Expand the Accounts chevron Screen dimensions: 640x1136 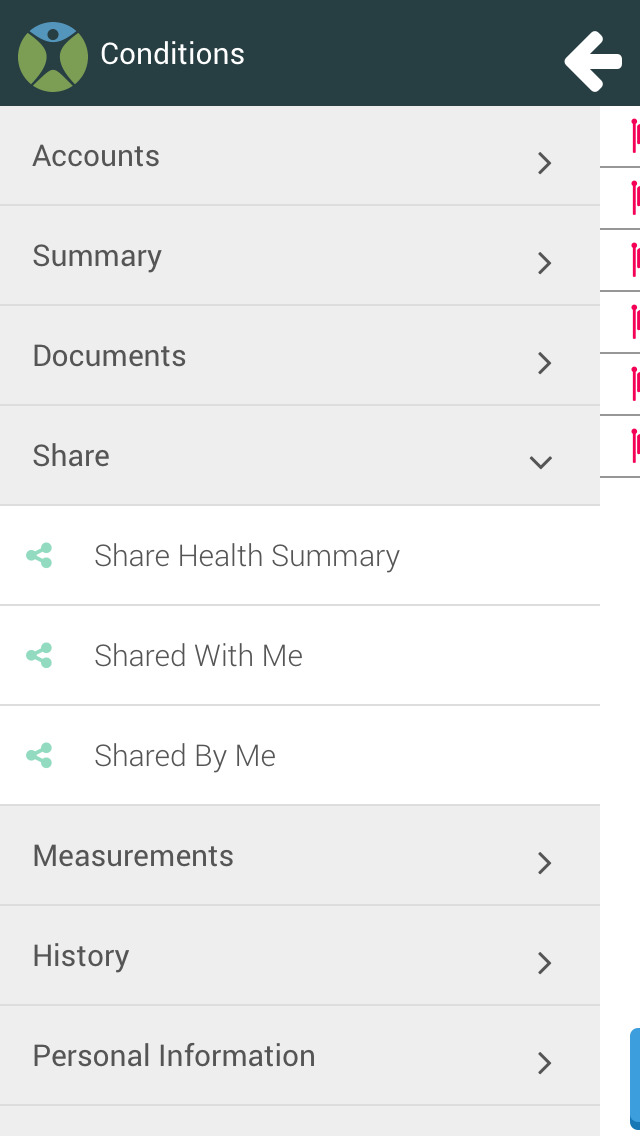point(544,164)
